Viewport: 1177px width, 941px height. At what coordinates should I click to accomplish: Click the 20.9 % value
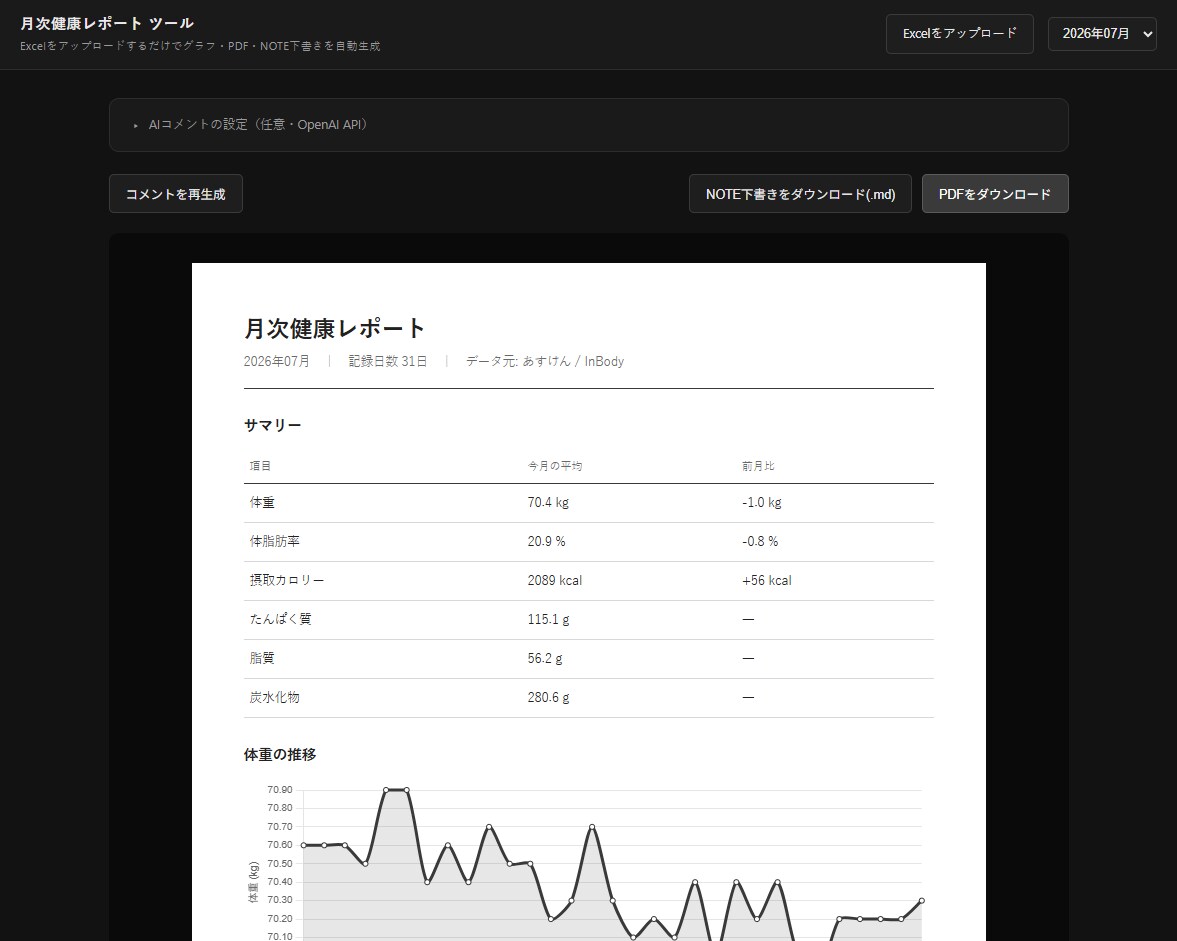pos(546,542)
